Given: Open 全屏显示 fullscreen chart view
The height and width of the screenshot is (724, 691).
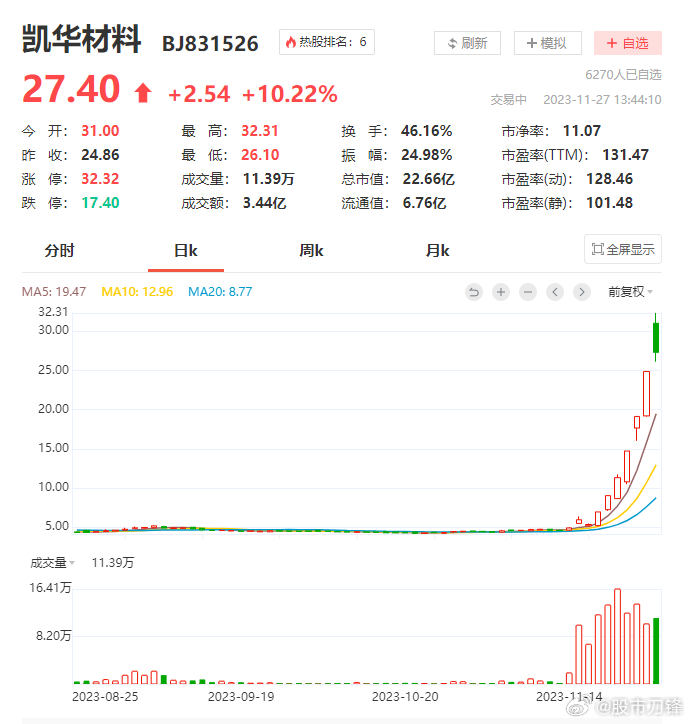Looking at the screenshot, I should coord(623,249).
